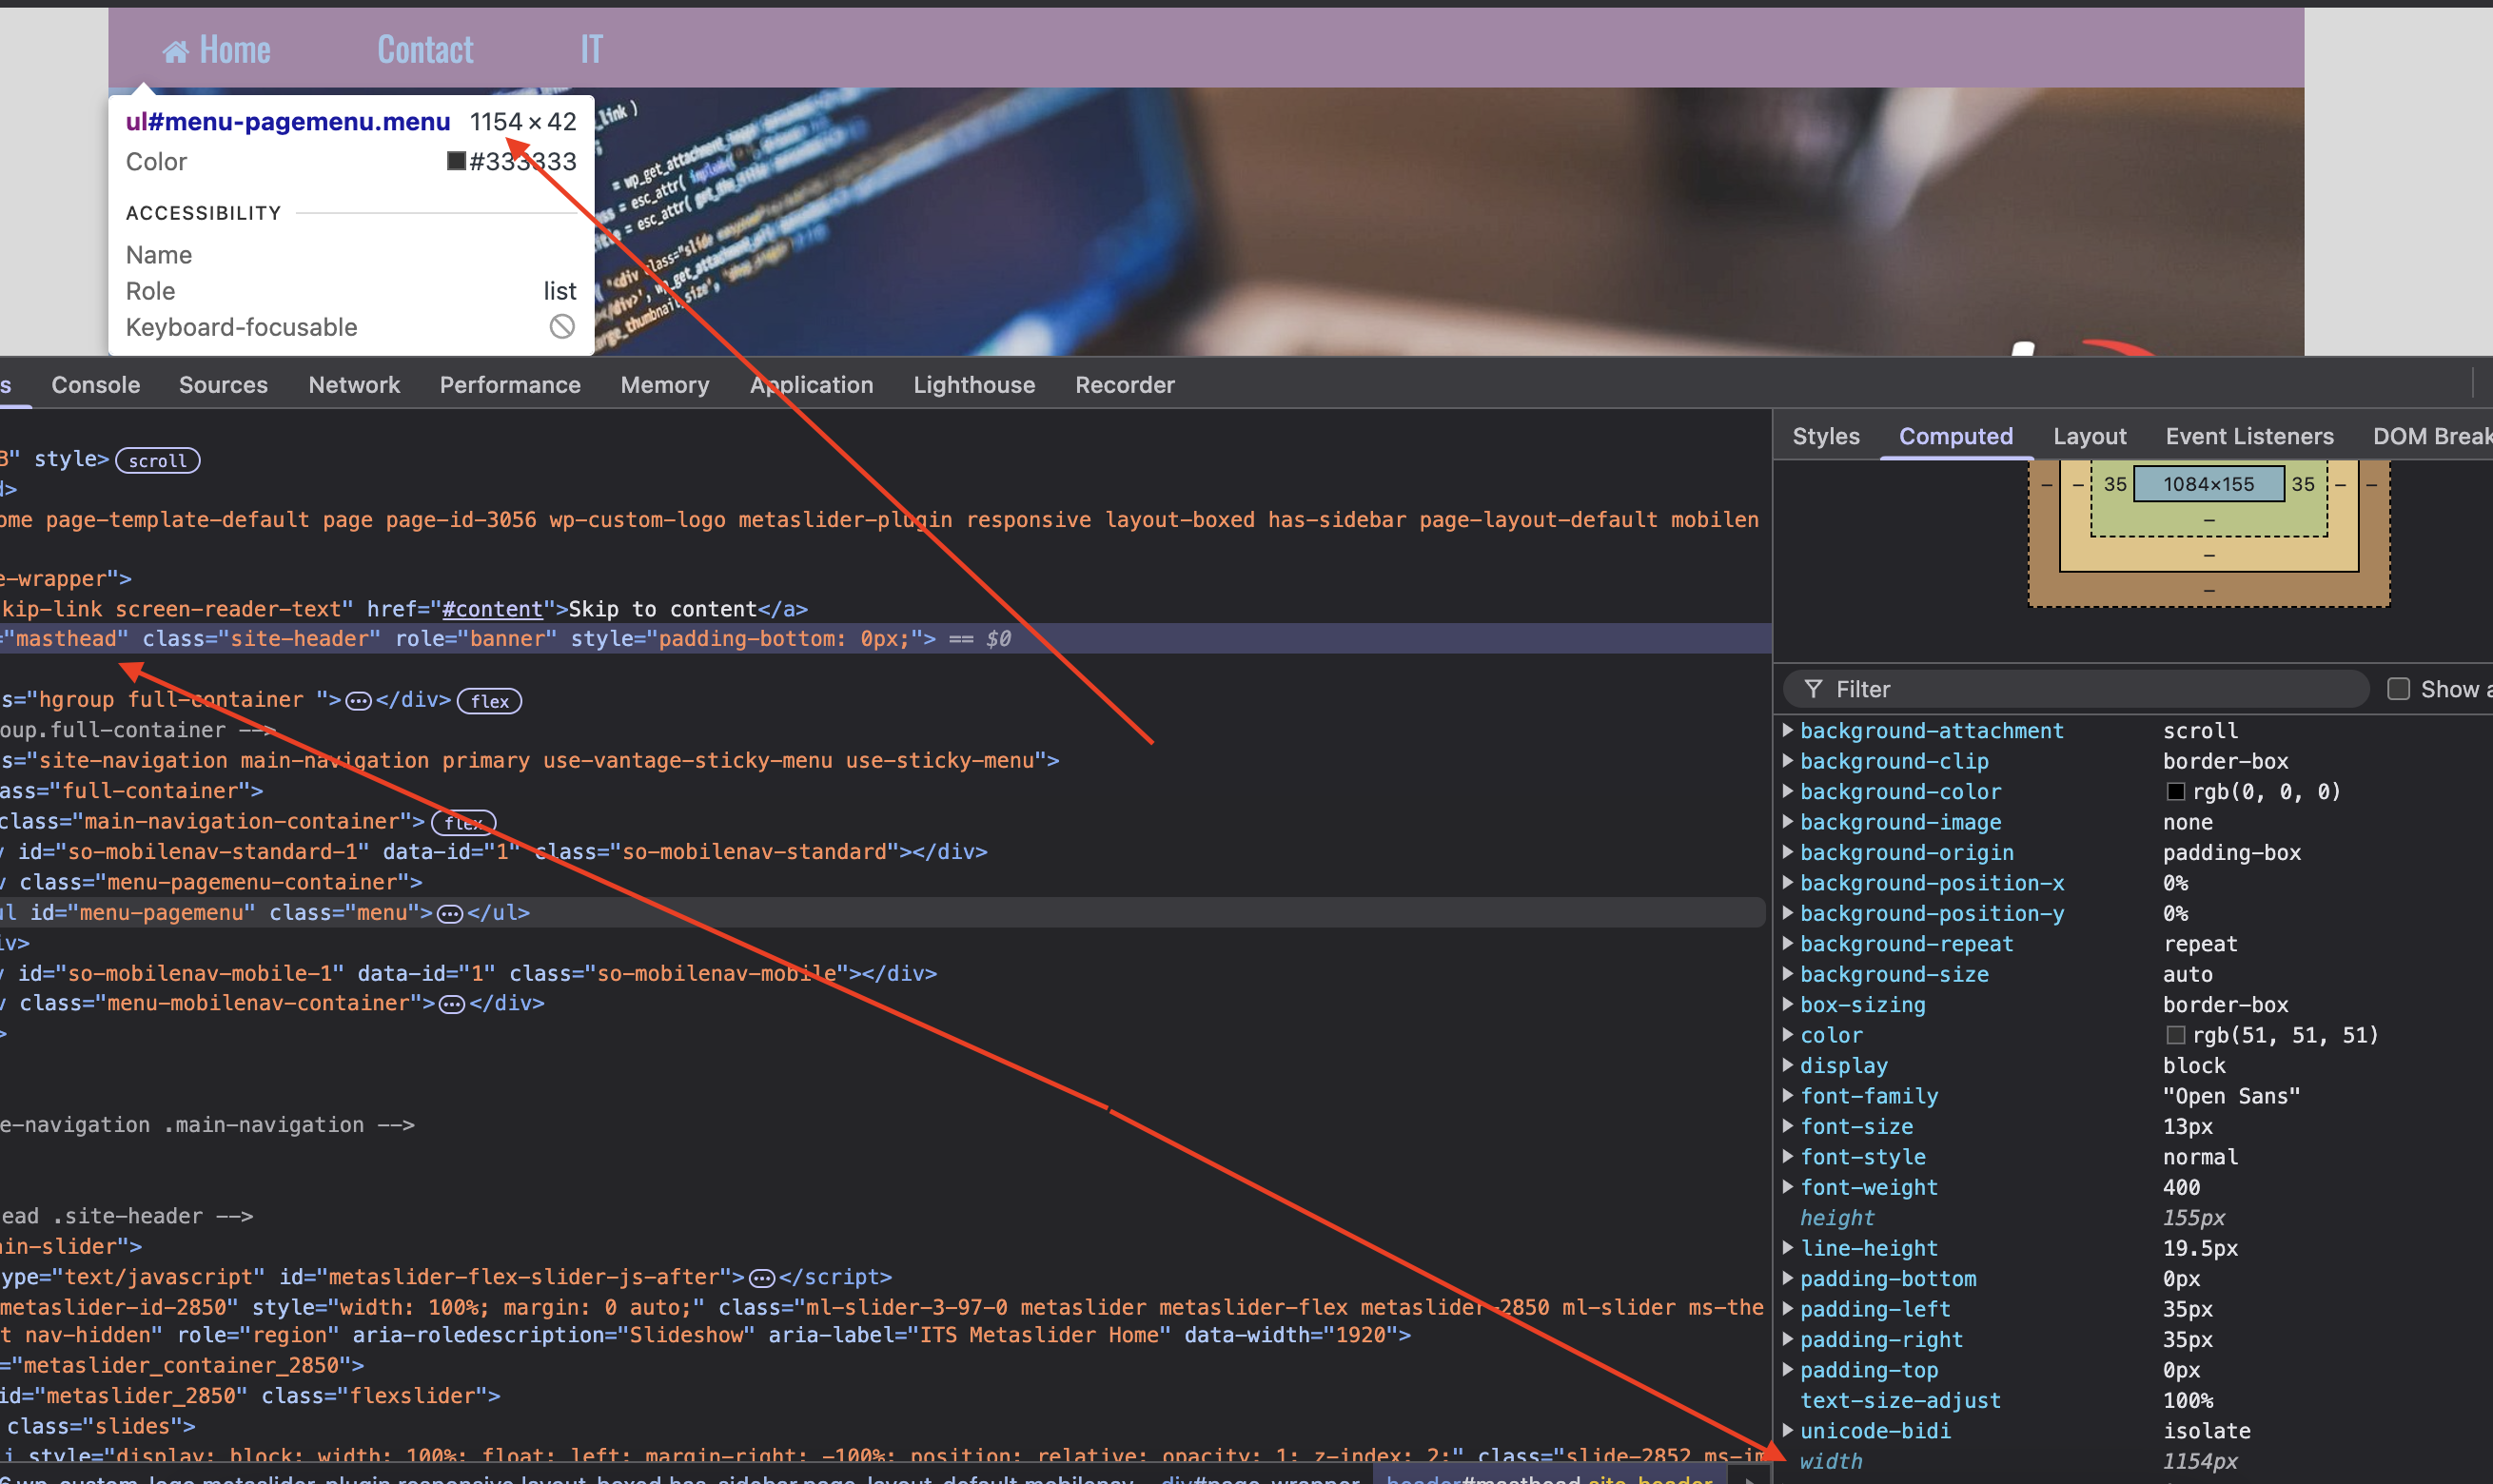Open the Performance tab
The image size is (2493, 1484).
click(510, 385)
